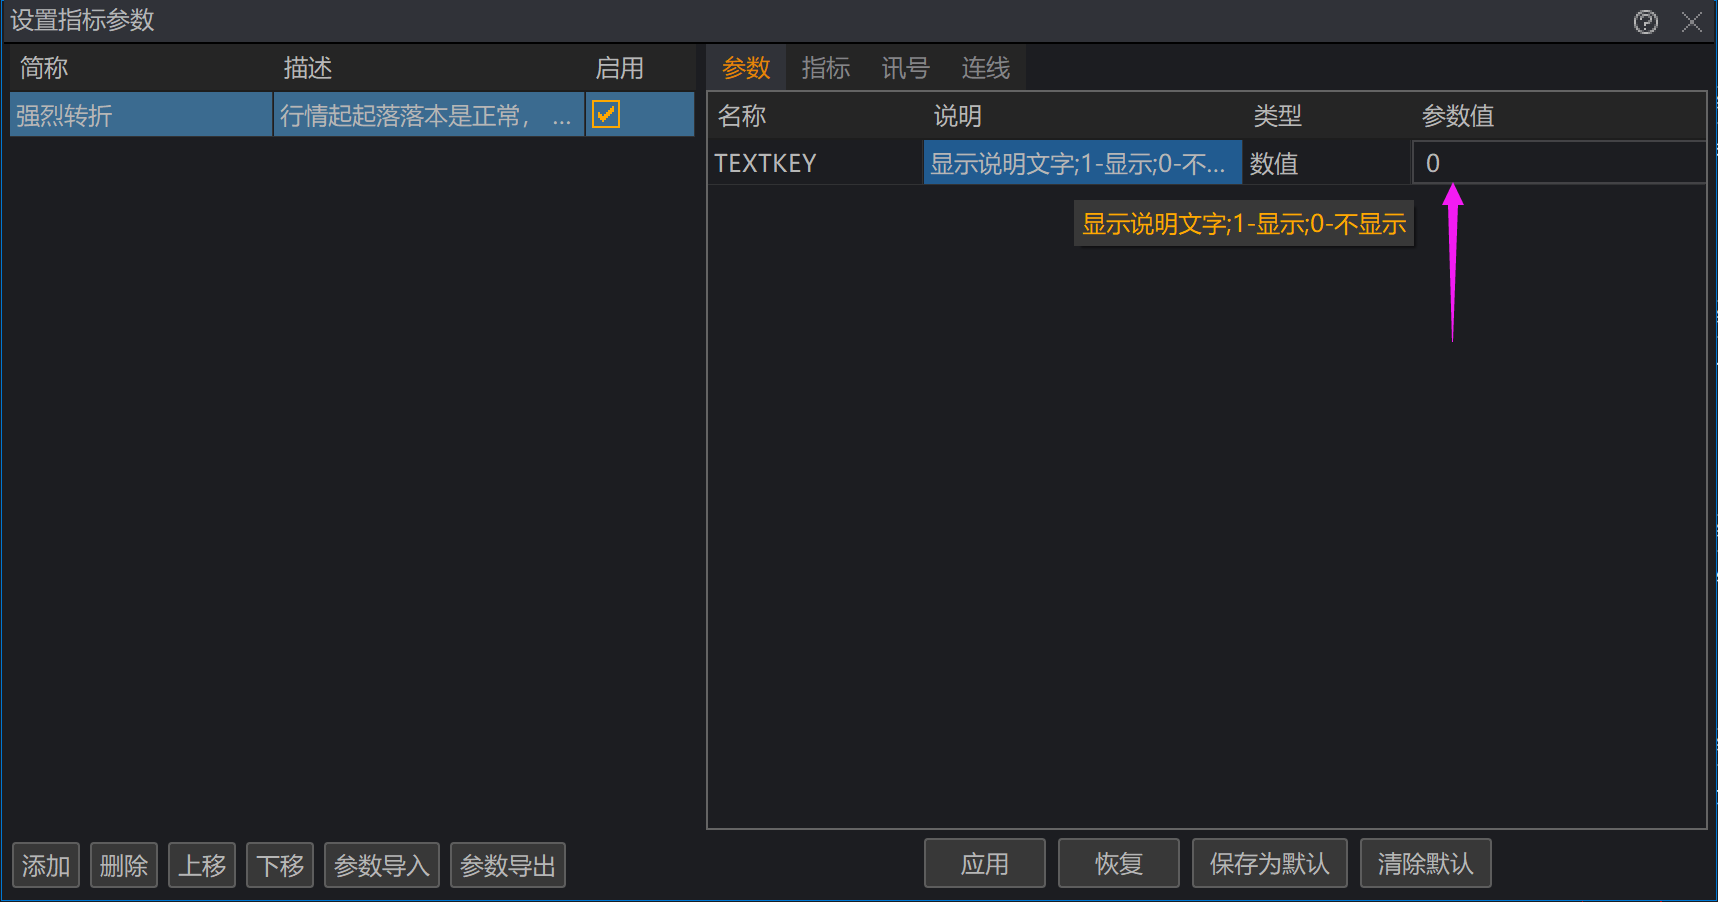Screen dimensions: 1718x902
Task: Select the 强烈转折 indicator row
Action: [x=140, y=115]
